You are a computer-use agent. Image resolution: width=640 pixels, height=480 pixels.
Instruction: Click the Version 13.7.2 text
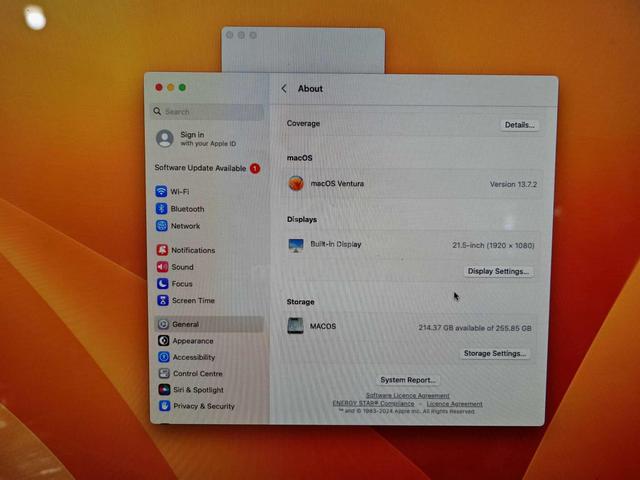(513, 184)
